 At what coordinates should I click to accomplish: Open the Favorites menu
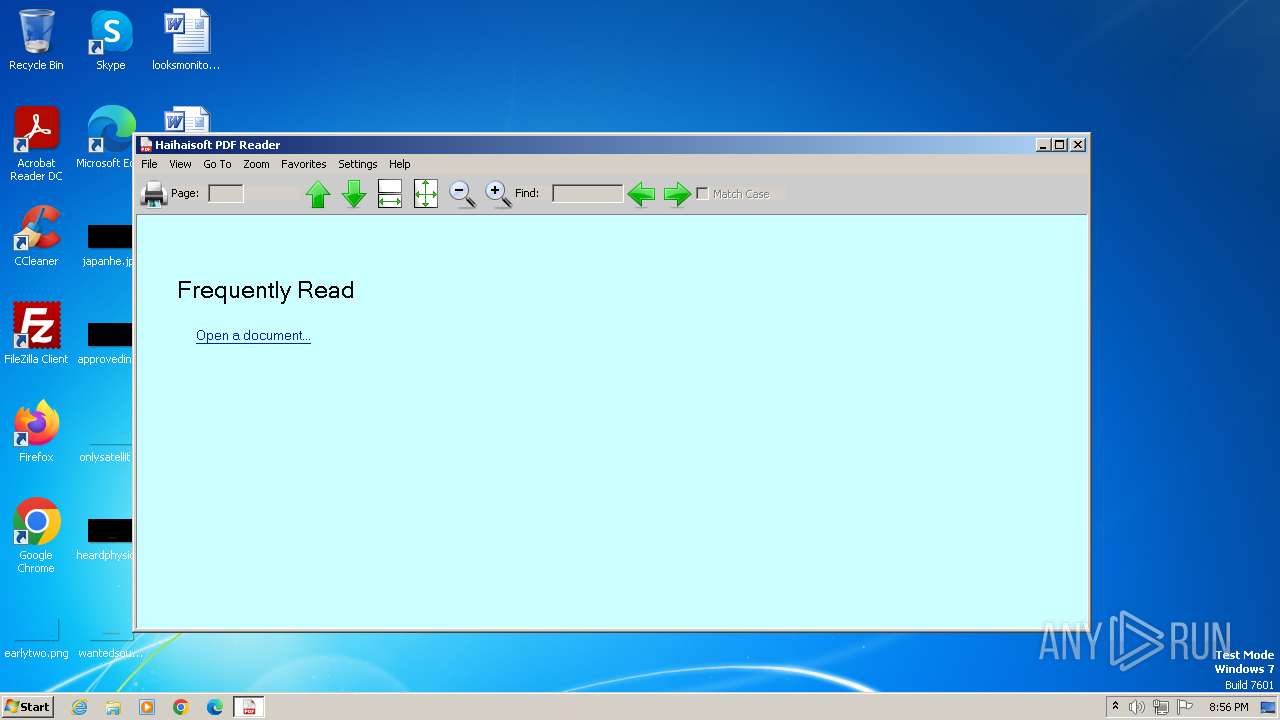click(304, 164)
